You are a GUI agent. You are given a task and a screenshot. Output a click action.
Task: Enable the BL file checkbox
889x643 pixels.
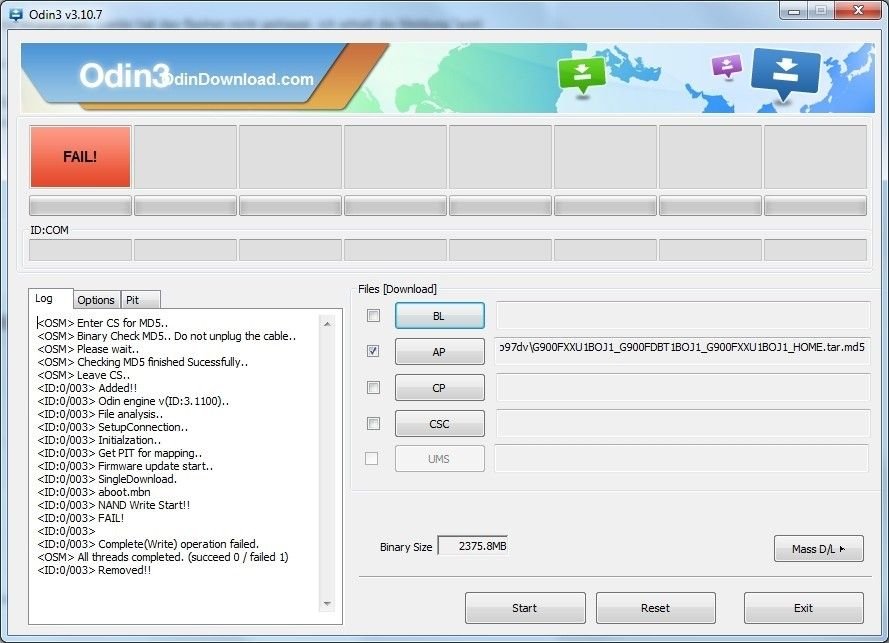(x=373, y=316)
